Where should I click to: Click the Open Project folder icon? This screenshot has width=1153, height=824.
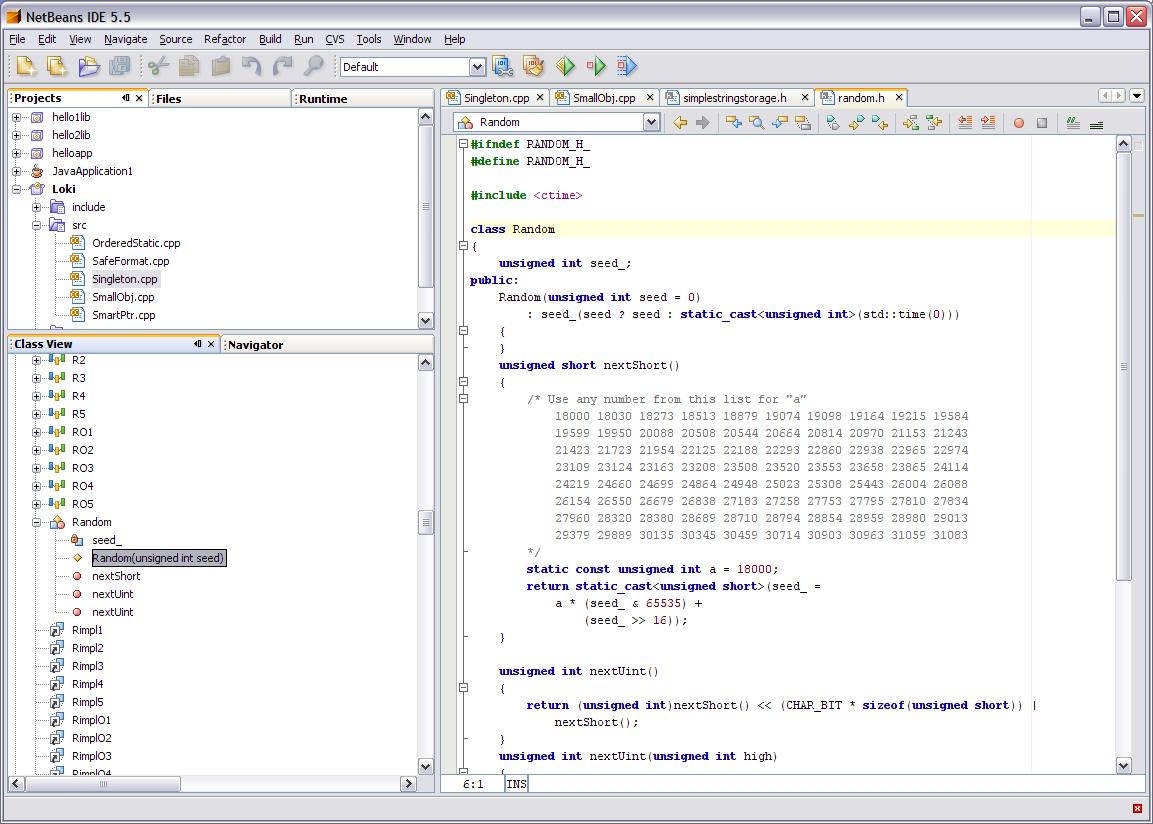tap(88, 66)
